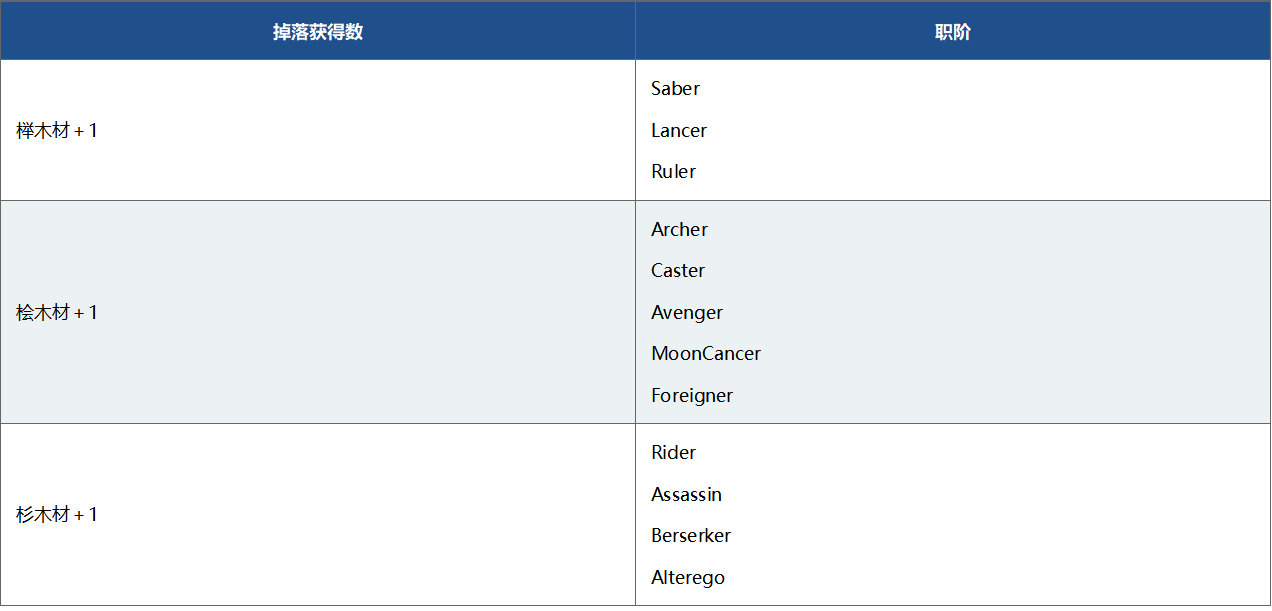This screenshot has width=1272, height=611.
Task: Click the Archer class text
Action: [679, 230]
